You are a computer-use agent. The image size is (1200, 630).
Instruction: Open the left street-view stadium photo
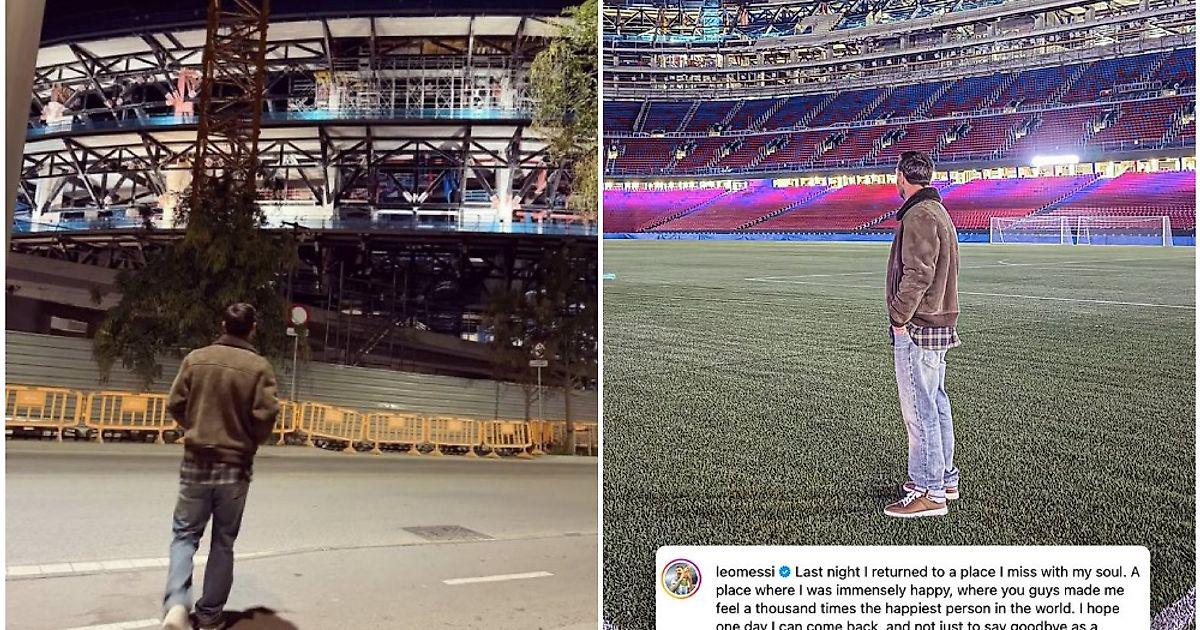point(301,315)
